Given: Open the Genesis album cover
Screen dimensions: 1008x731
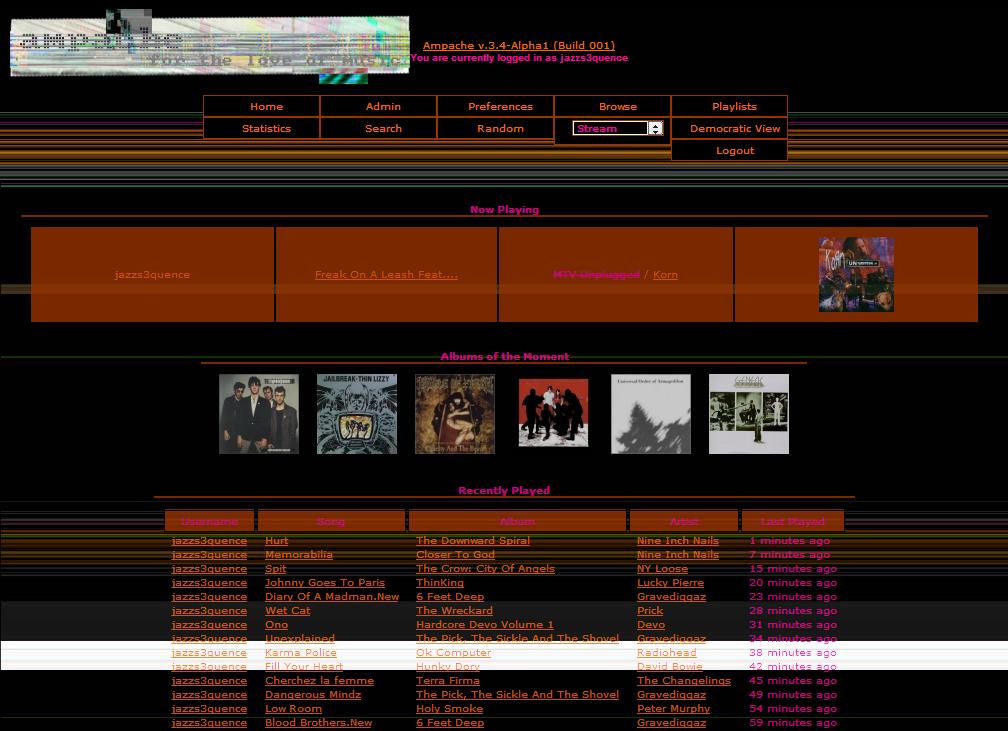Looking at the screenshot, I should [x=749, y=414].
